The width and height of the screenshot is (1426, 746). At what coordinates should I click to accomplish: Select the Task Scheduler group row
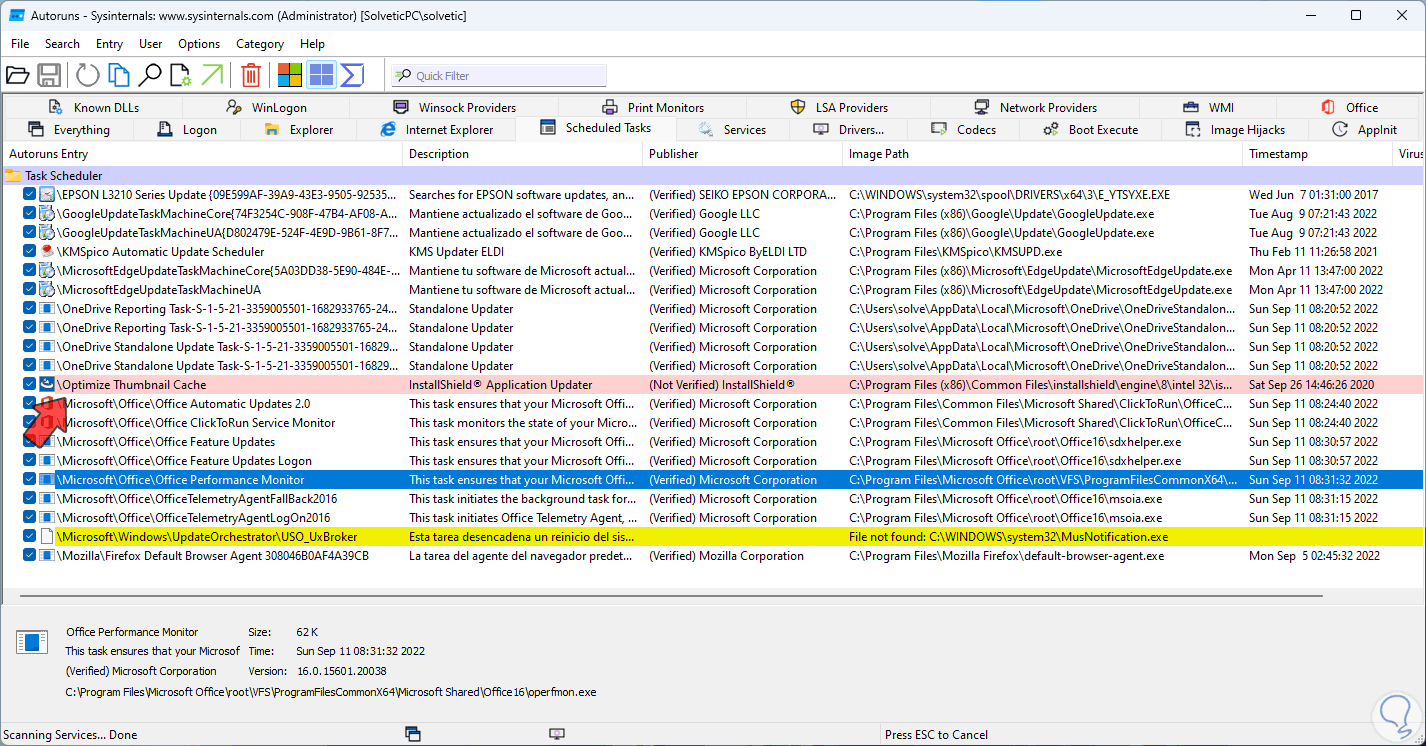pyautogui.click(x=713, y=176)
